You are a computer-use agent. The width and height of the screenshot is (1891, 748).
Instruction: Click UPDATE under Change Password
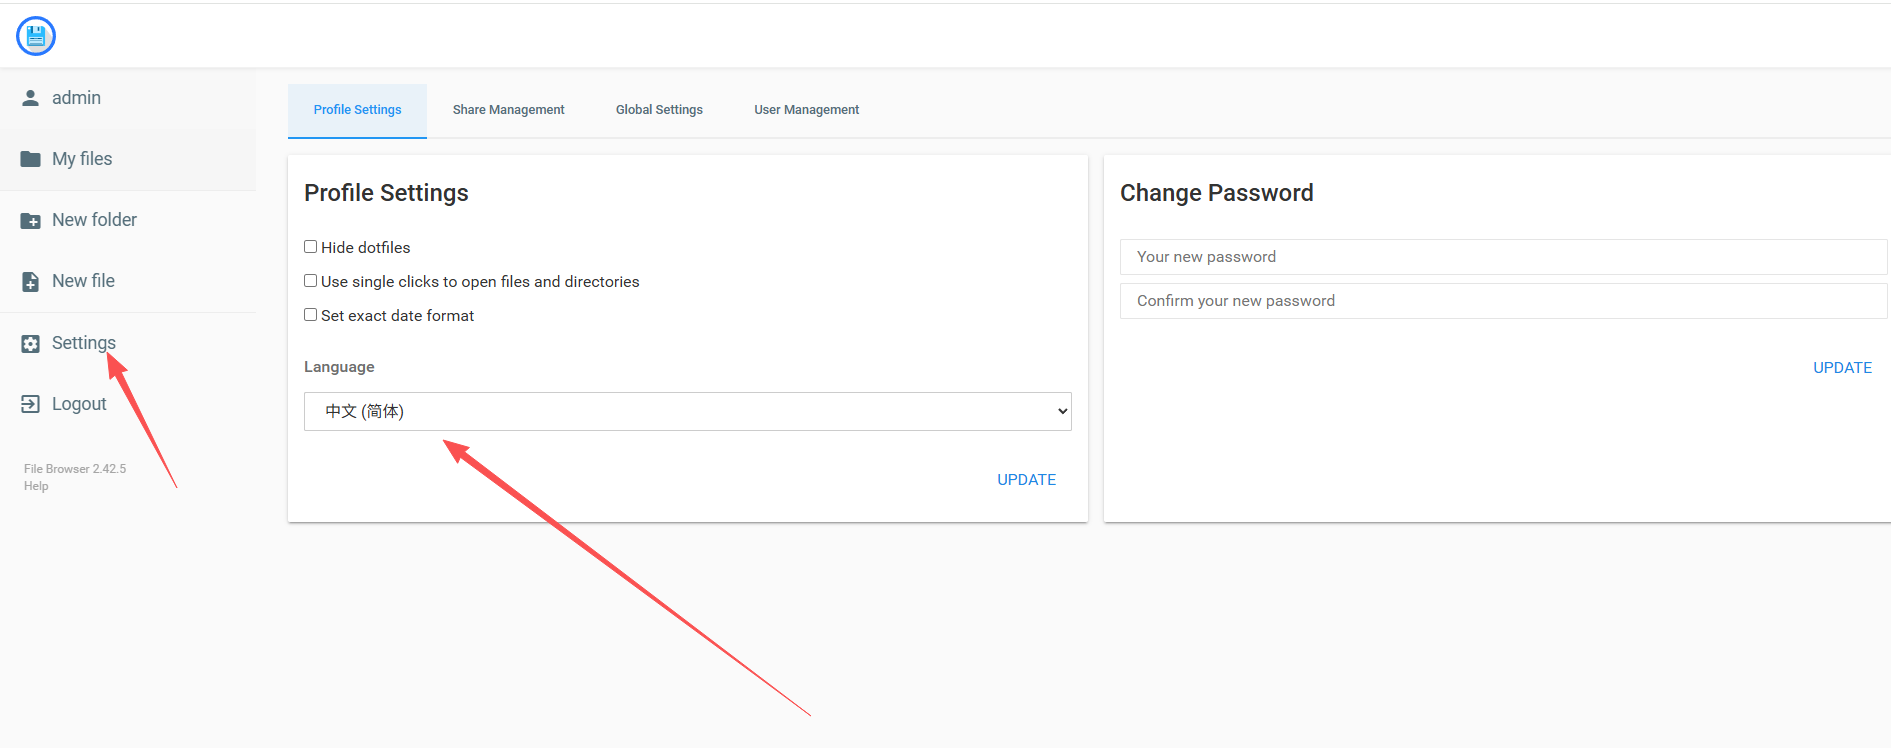tap(1842, 368)
